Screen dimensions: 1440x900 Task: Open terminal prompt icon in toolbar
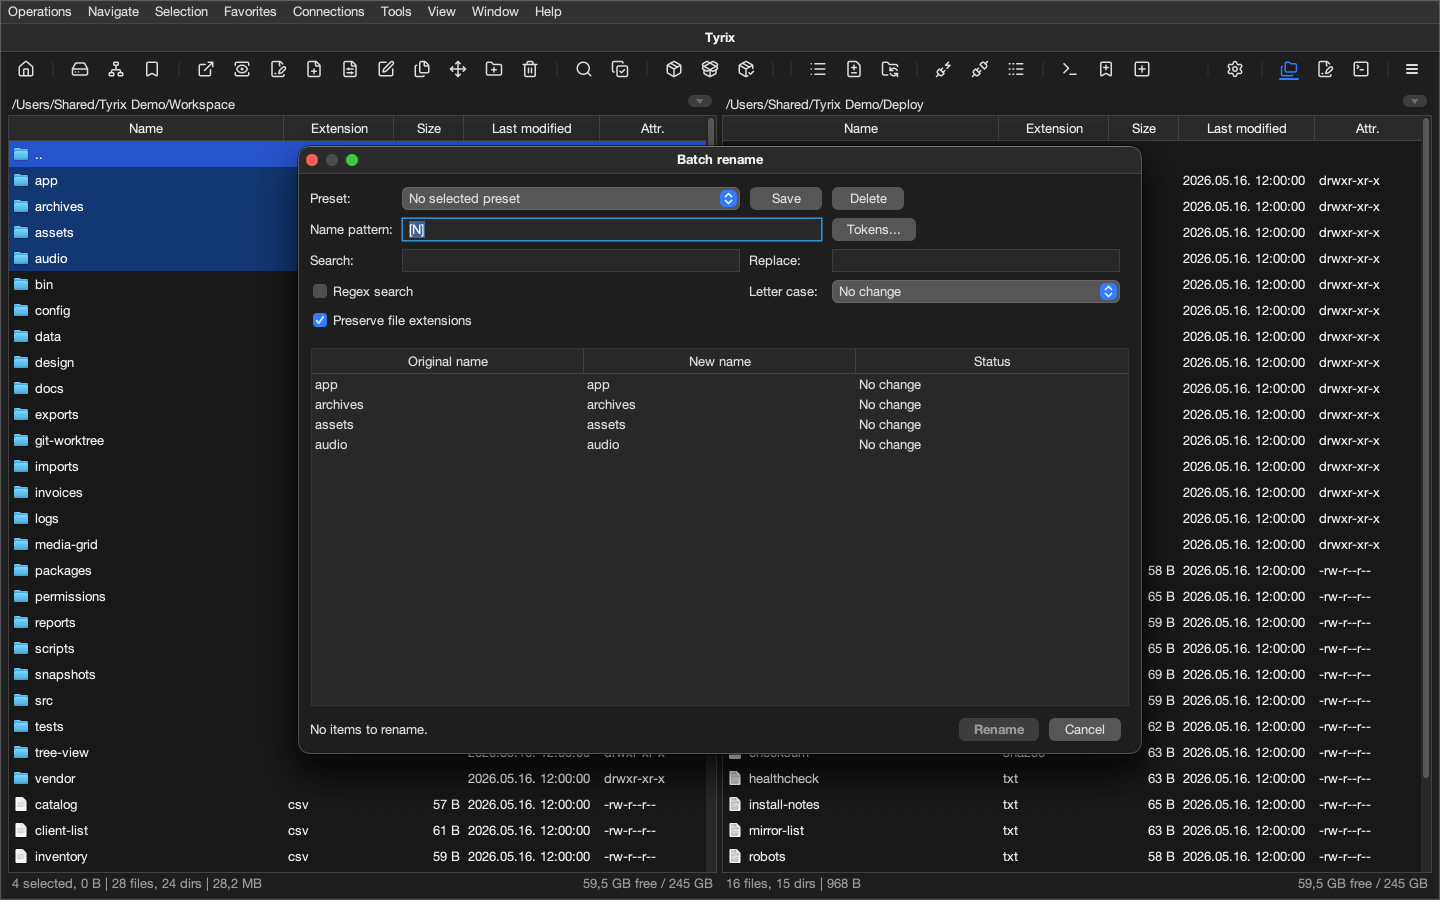(1070, 69)
